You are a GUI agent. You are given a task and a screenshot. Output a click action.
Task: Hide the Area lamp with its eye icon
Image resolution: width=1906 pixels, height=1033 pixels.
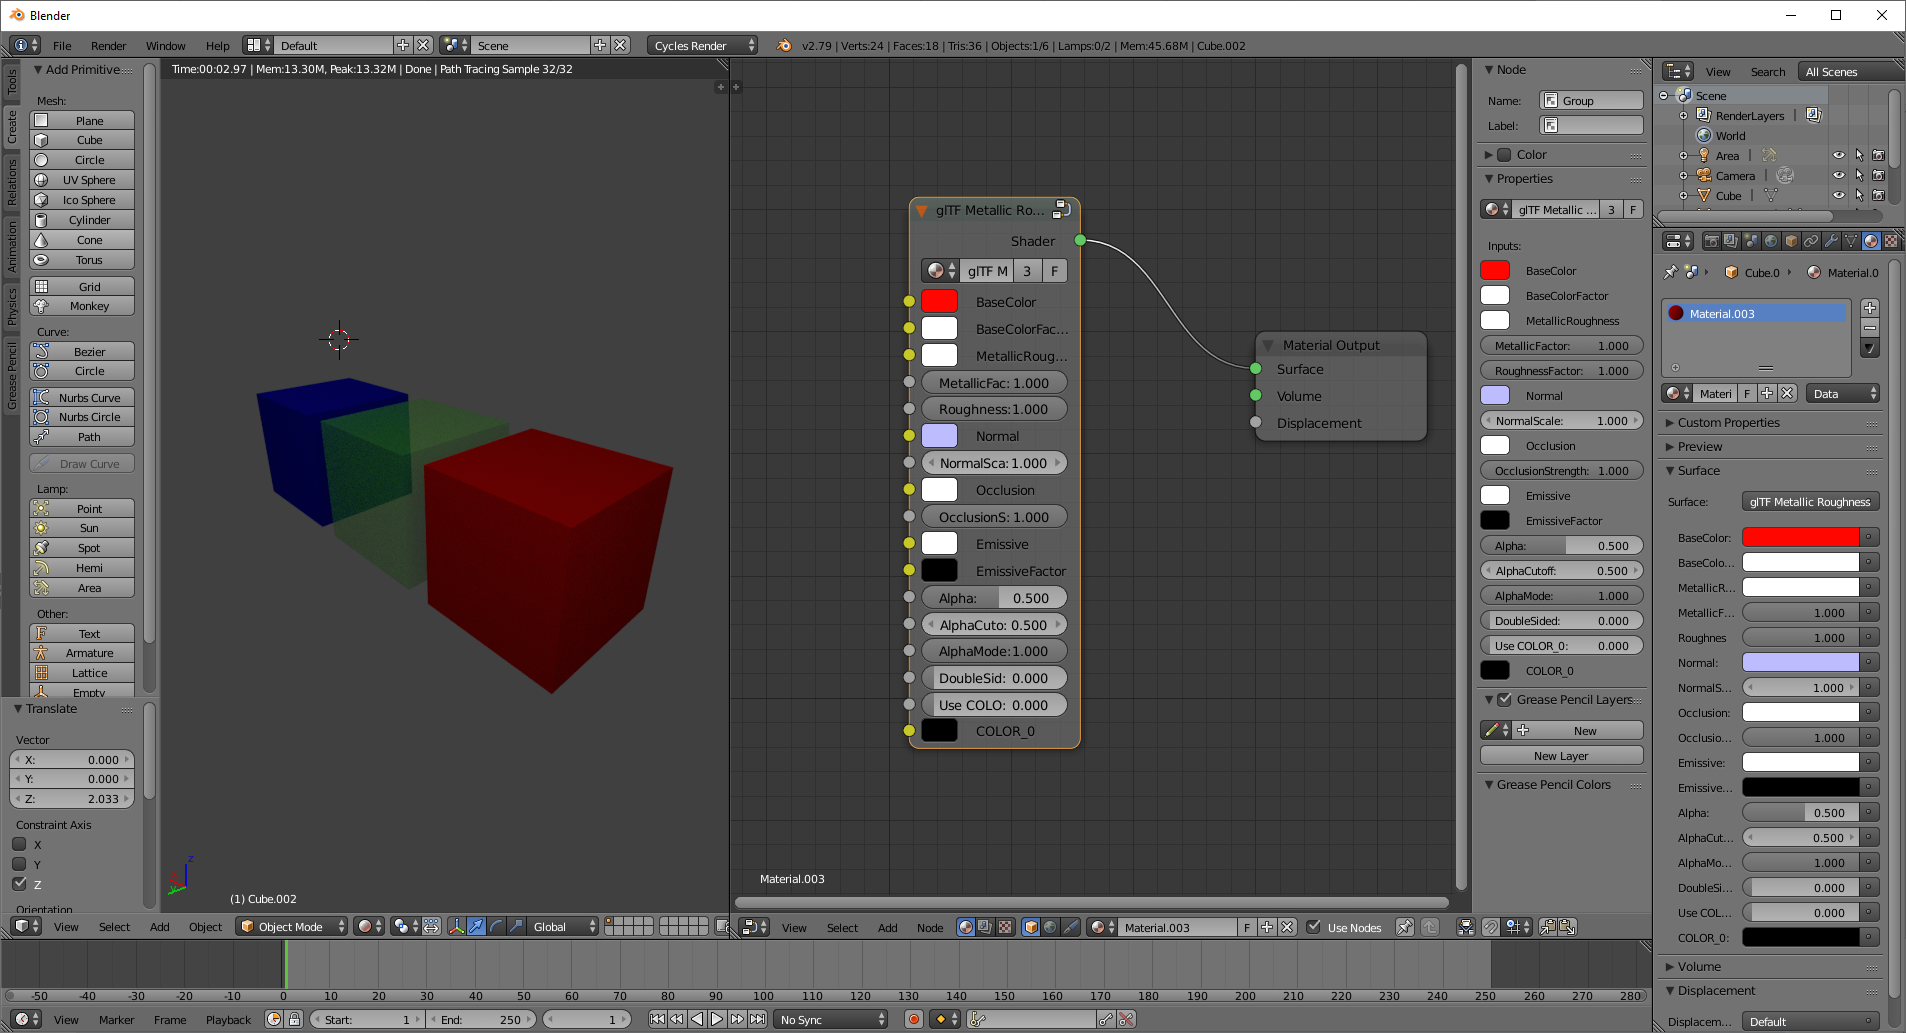coord(1838,155)
